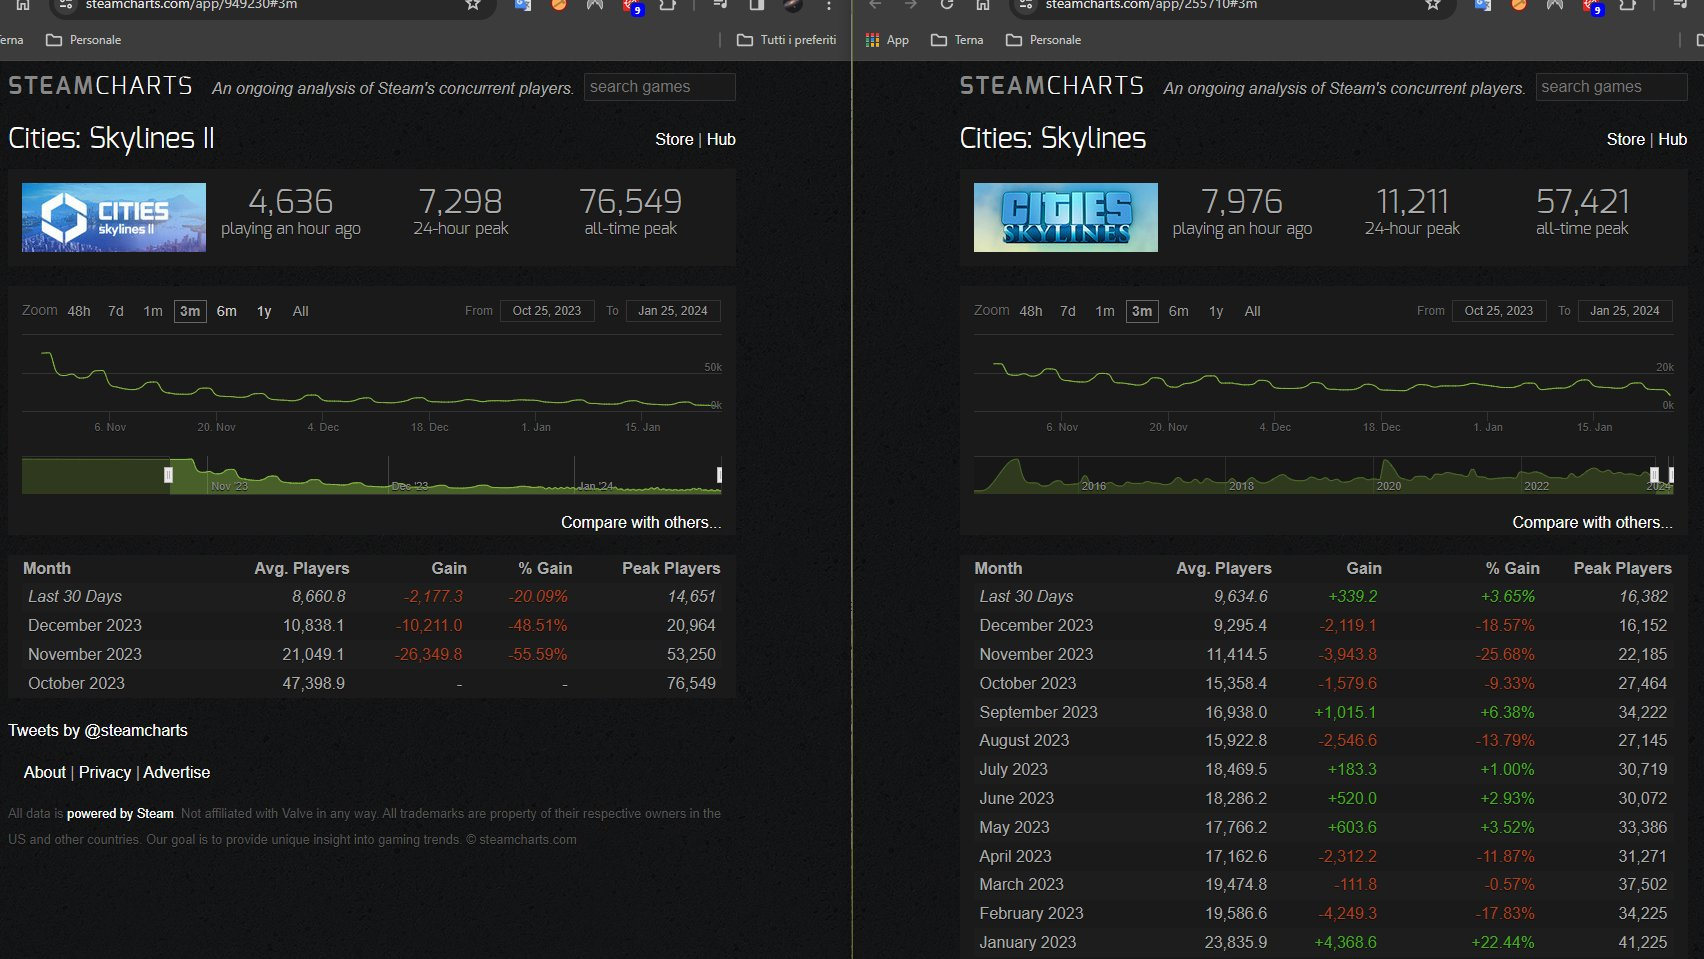
Task: Open the Store link for Cities: Skylines II
Action: tap(674, 140)
